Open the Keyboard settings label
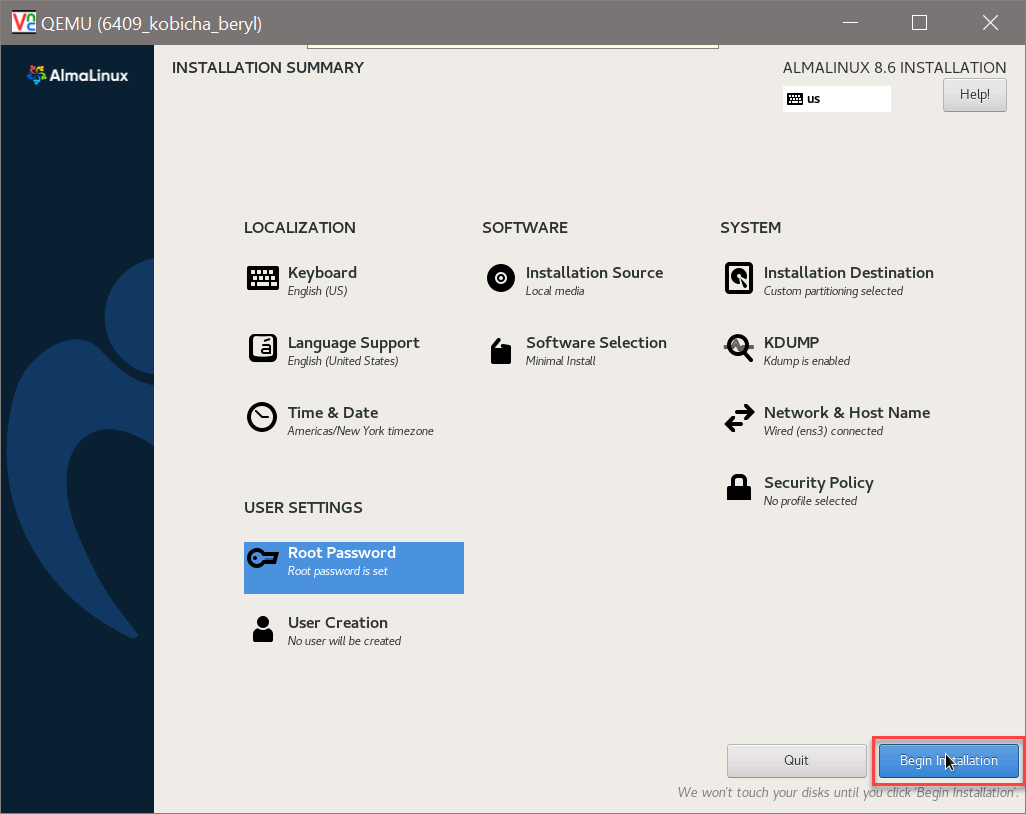Viewport: 1026px width, 814px height. [322, 272]
